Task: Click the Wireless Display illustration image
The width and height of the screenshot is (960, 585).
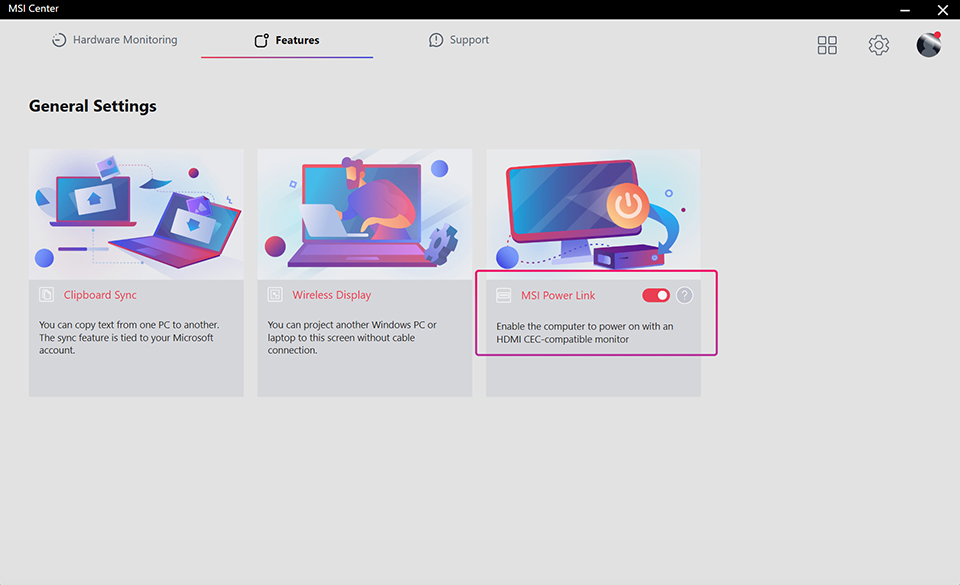Action: [x=364, y=214]
